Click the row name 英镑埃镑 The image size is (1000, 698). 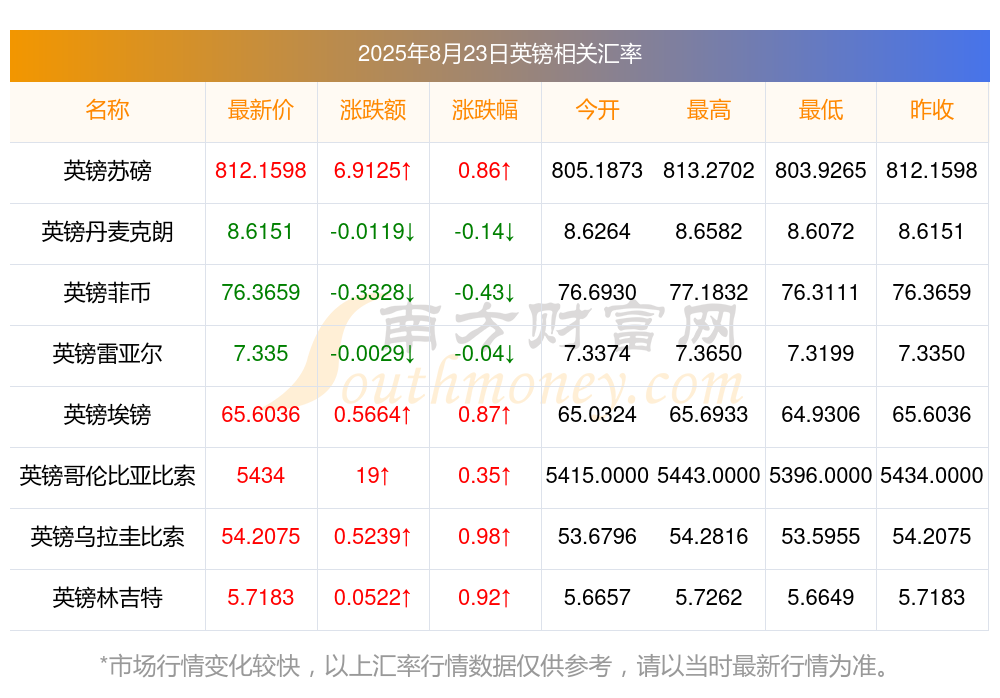coord(107,415)
